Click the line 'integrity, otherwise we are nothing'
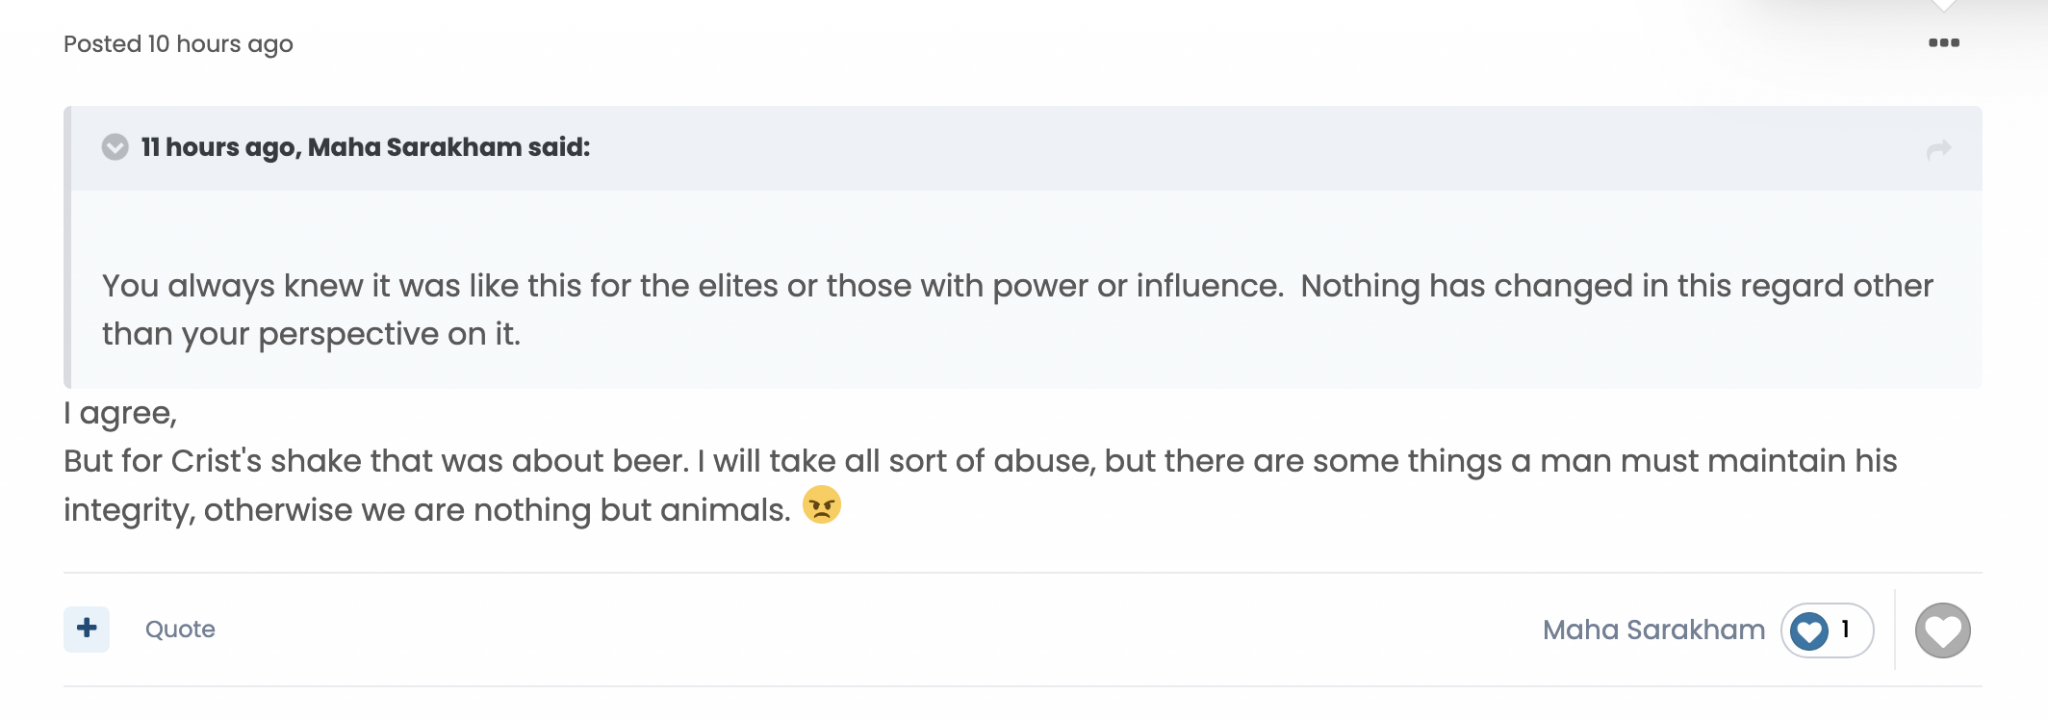 [427, 510]
